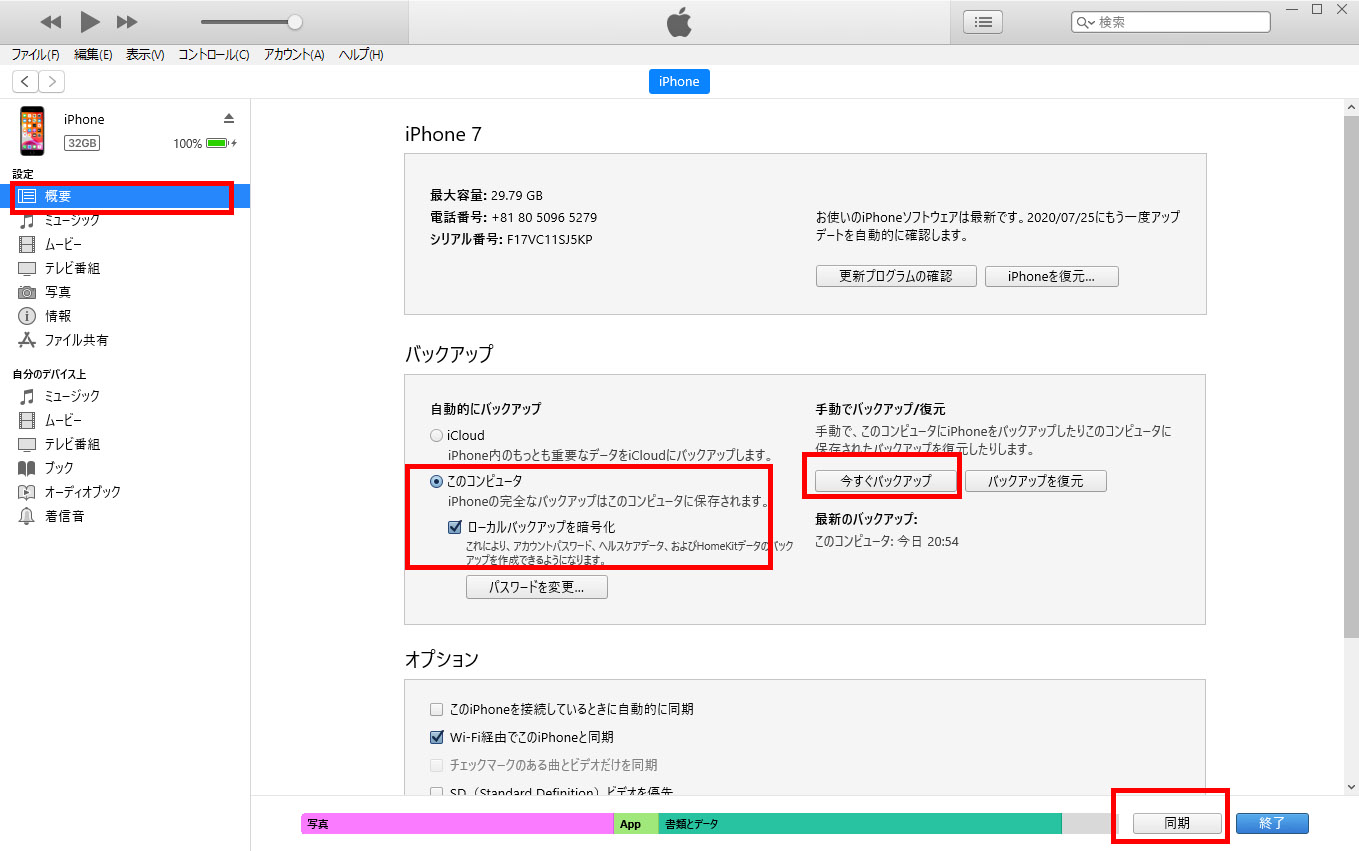Click the App storage bar segment
Screen dimensions: 1359x851
(x=636, y=824)
